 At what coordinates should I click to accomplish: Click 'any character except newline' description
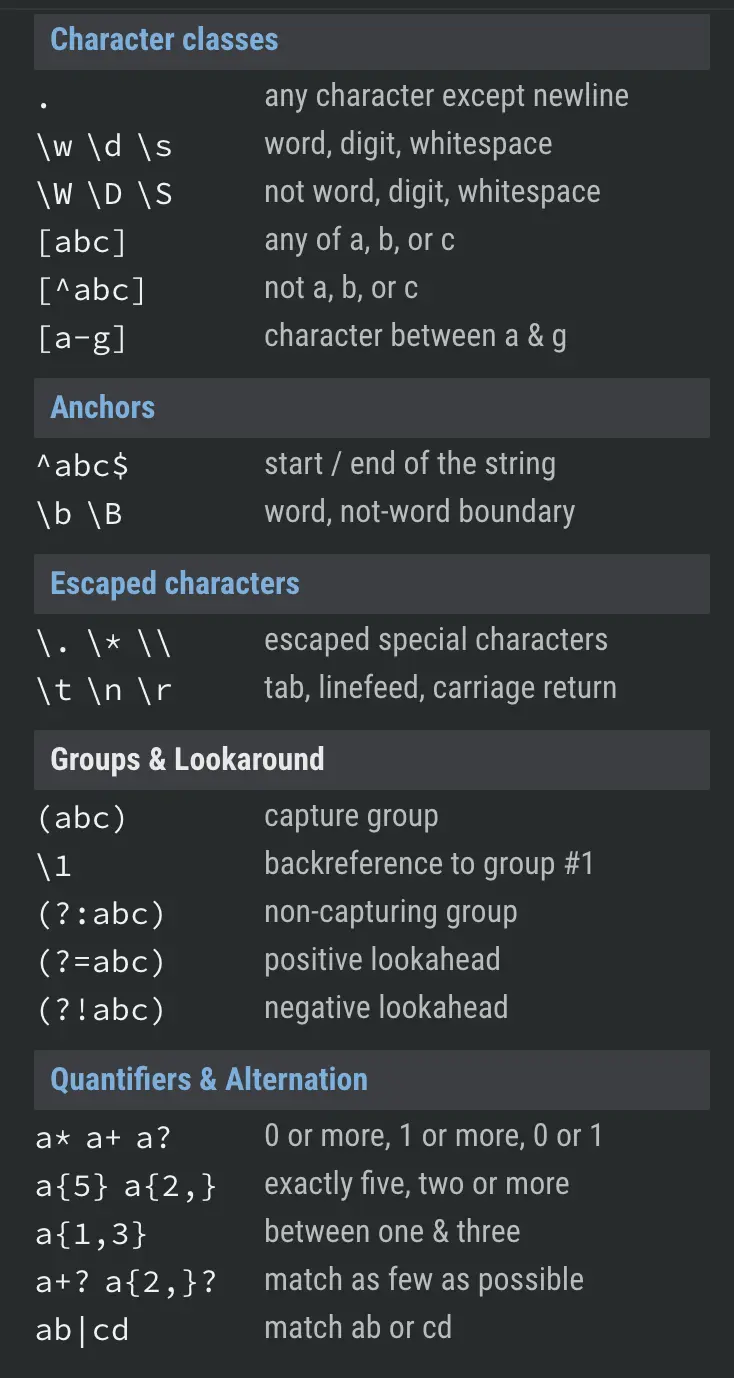coord(446,96)
